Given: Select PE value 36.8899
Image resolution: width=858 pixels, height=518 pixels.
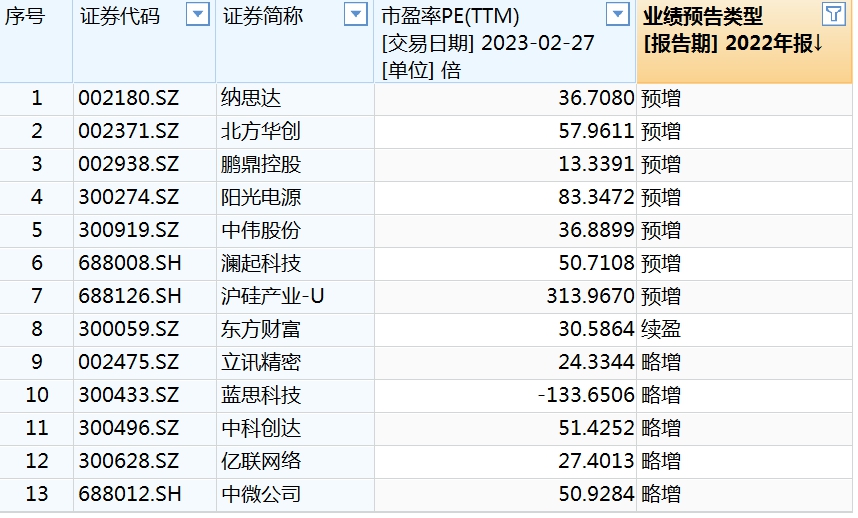Looking at the screenshot, I should [x=596, y=230].
